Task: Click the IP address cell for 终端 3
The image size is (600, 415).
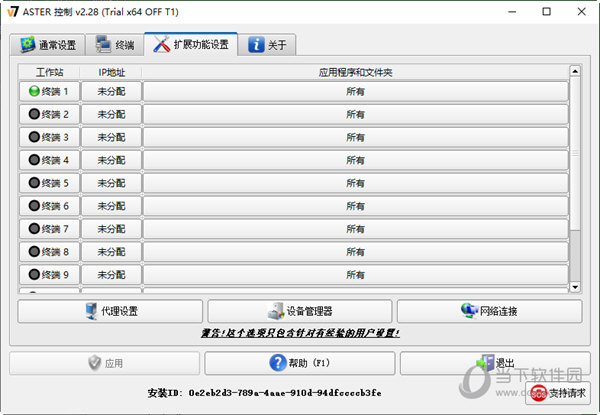Action: (110, 137)
